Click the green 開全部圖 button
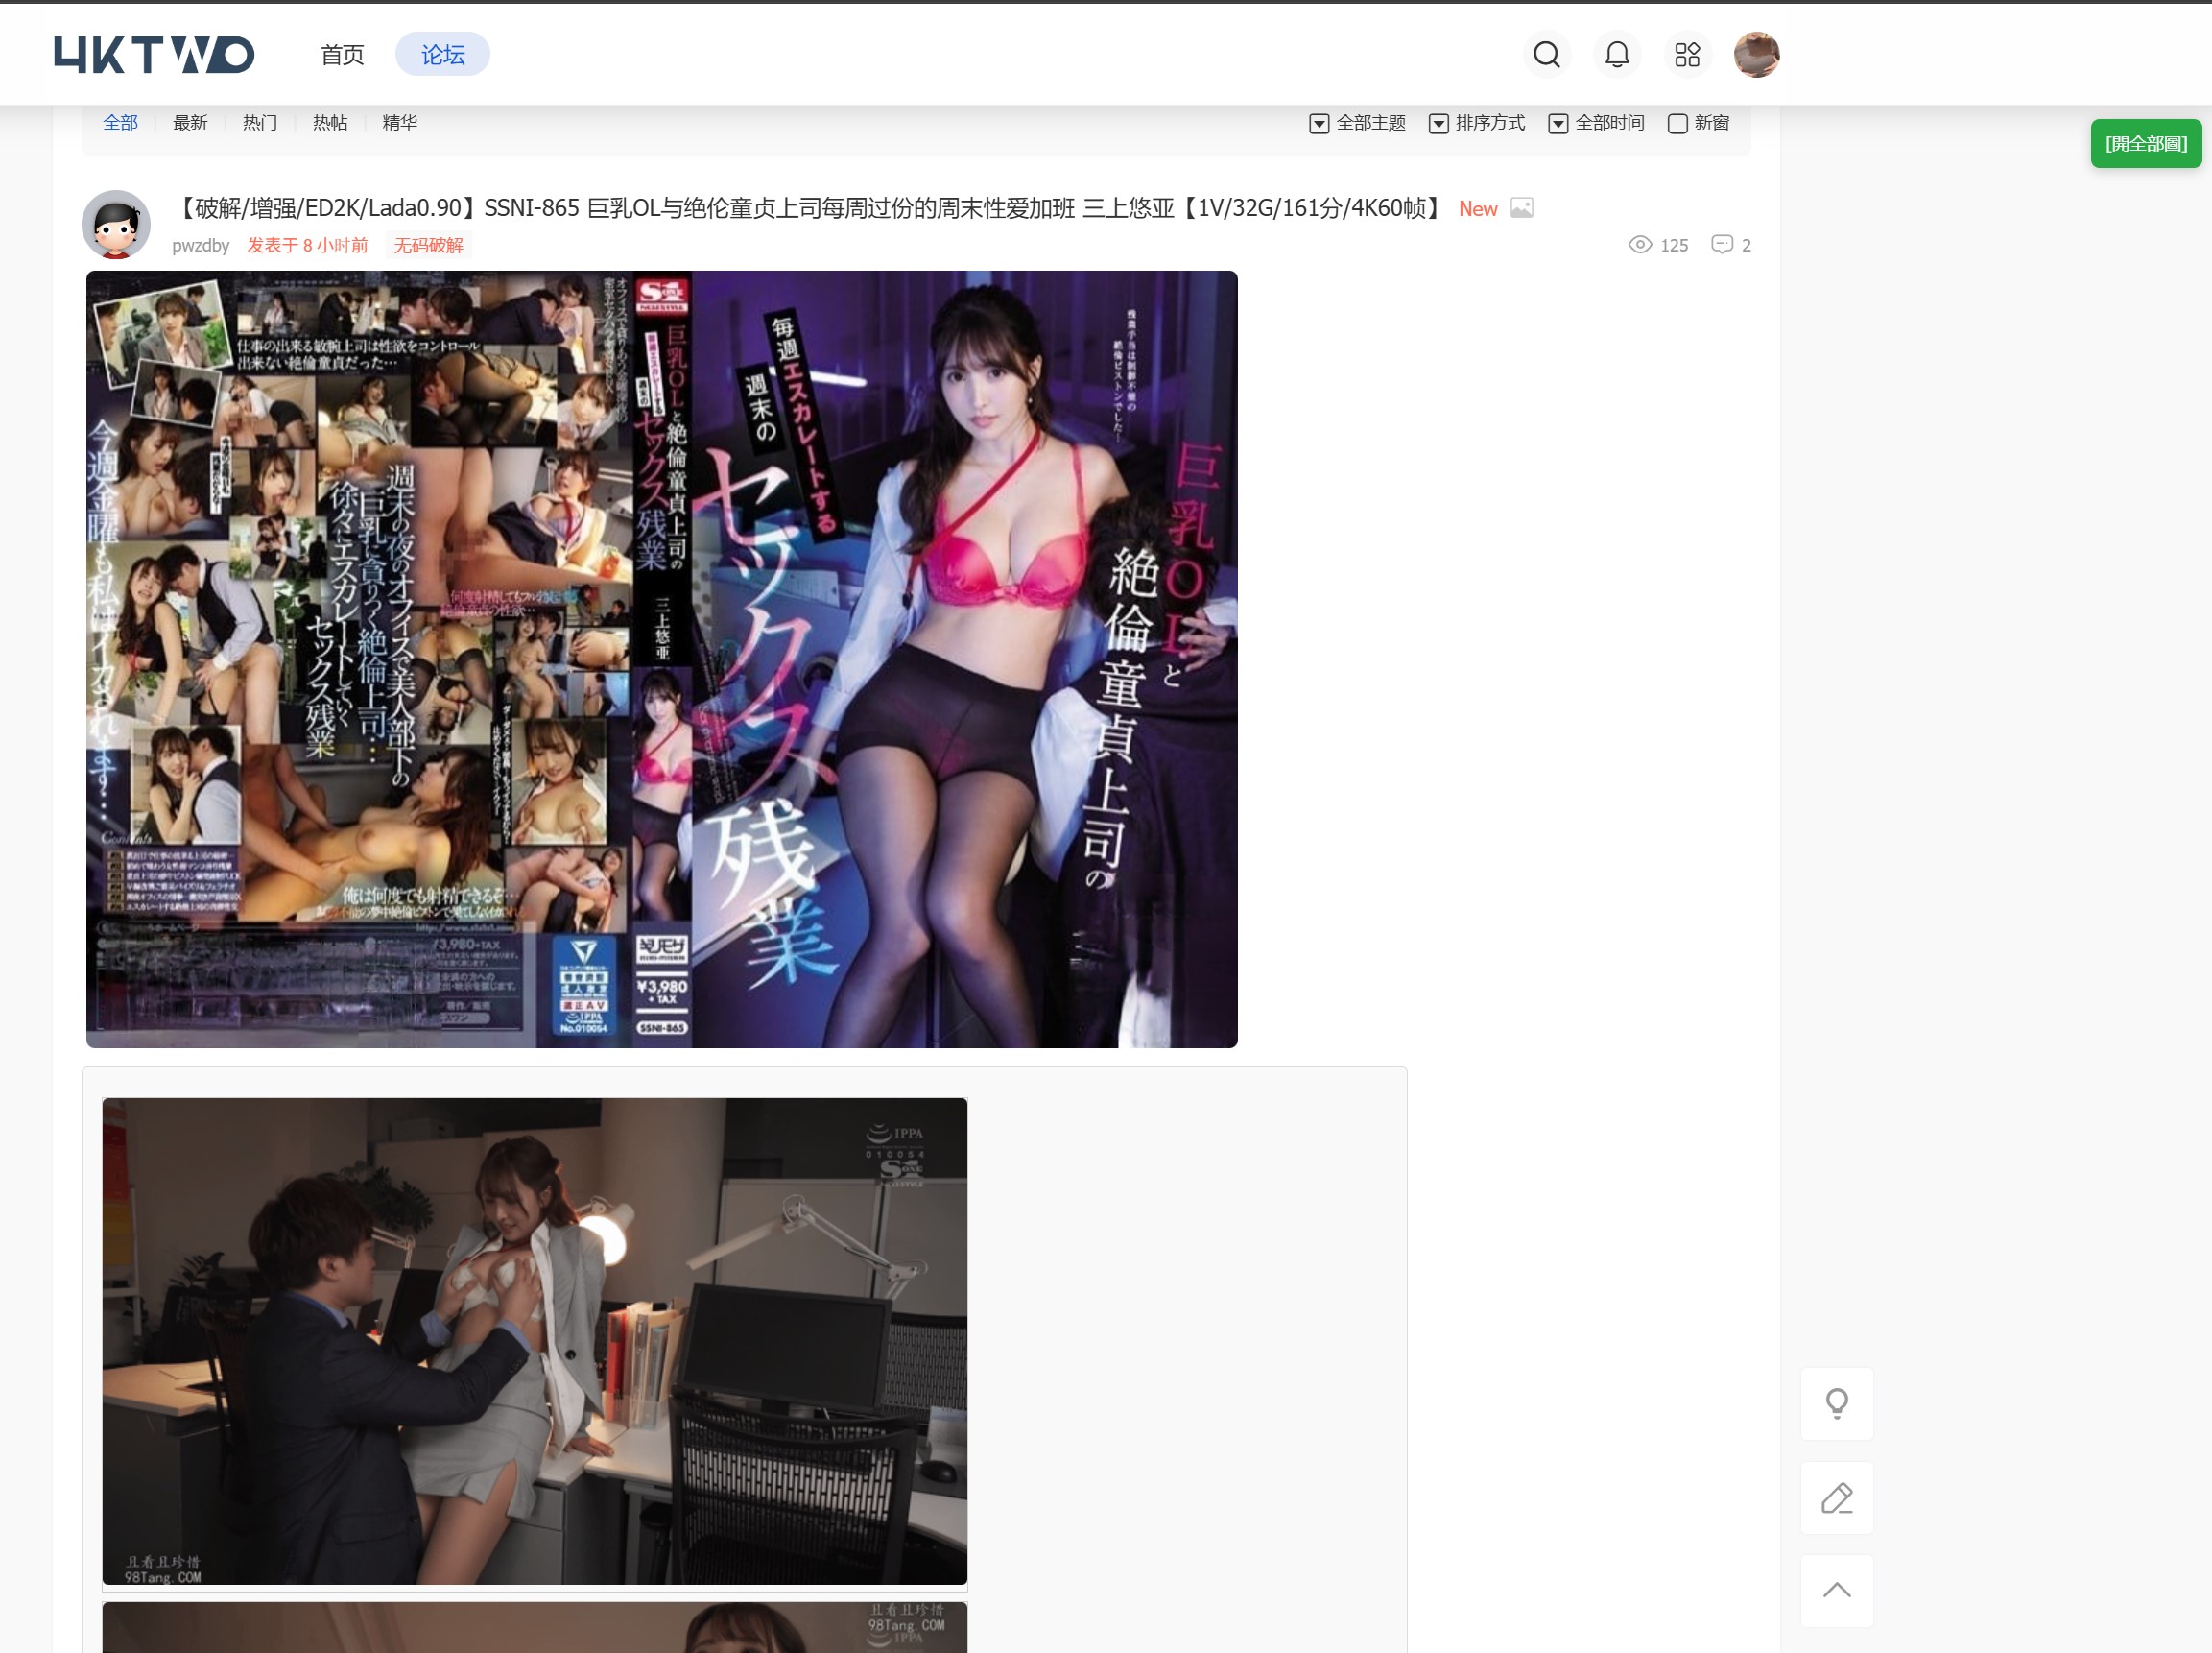Screen dimensions: 2212x1653 coord(2146,144)
